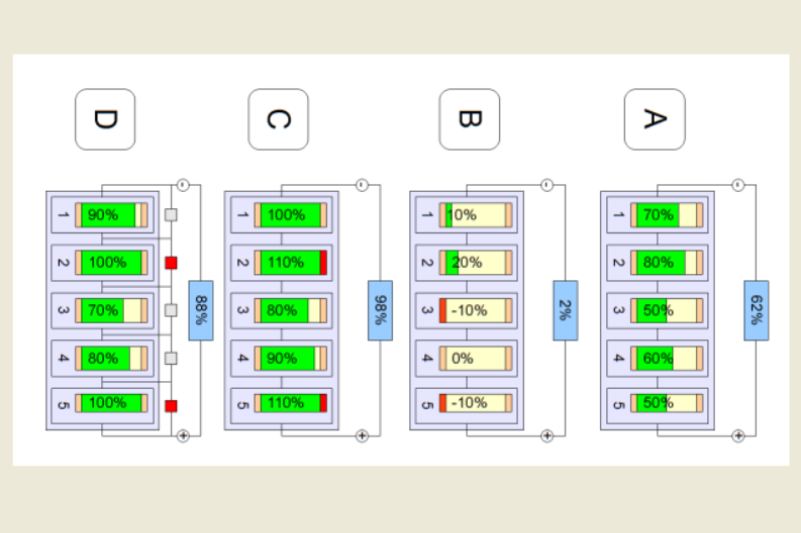Select the blue 62% total indicator of pack A

pyautogui.click(x=756, y=310)
